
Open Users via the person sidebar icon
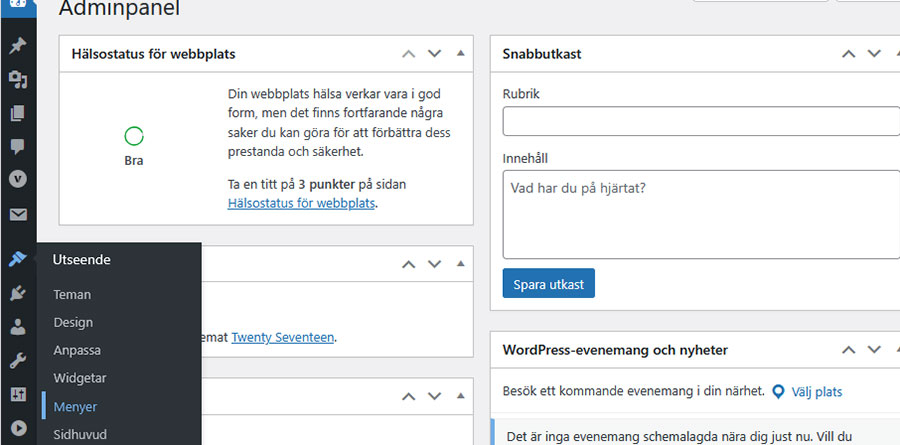(x=17, y=327)
